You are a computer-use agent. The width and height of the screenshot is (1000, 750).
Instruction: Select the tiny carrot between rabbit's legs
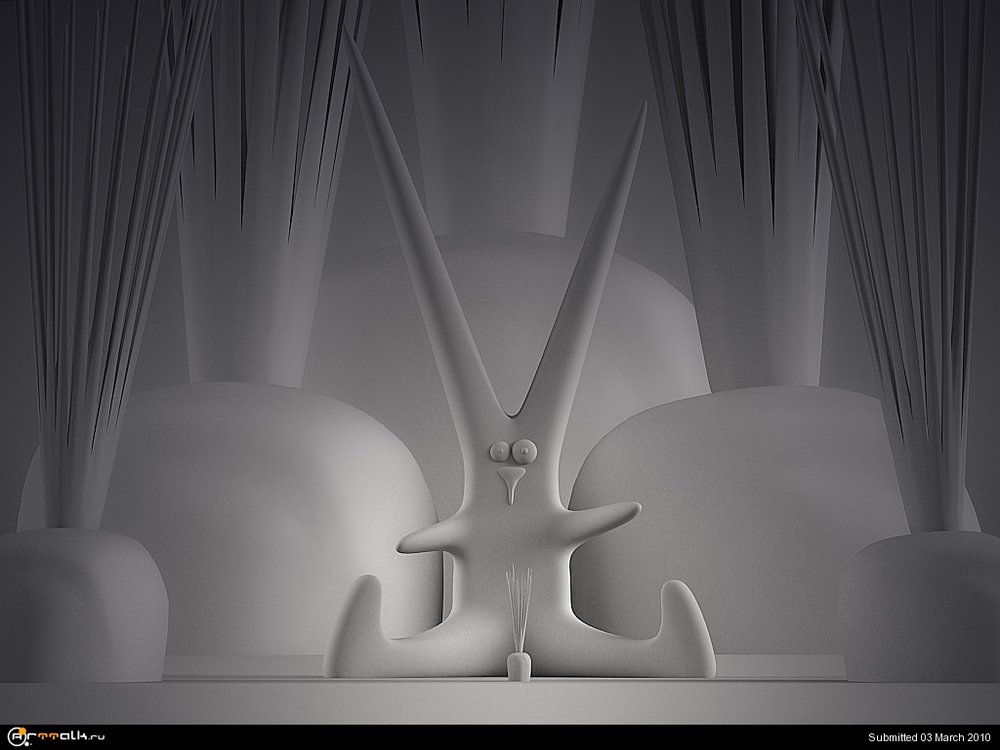coord(518,667)
